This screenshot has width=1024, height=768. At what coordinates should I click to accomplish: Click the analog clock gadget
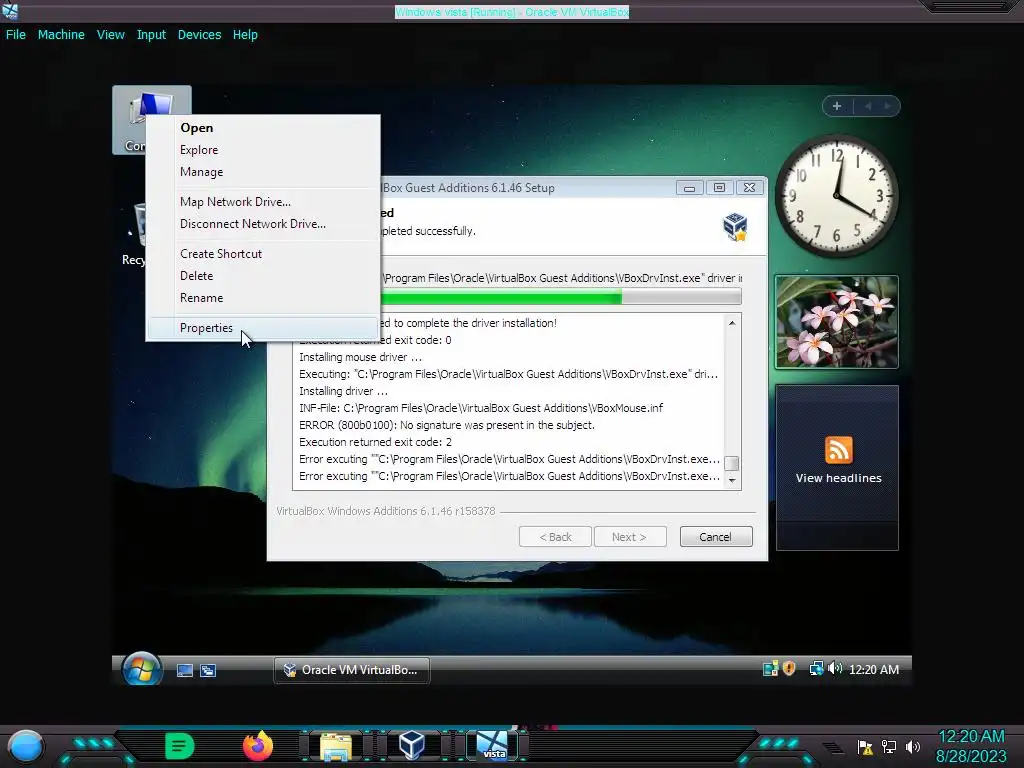click(x=837, y=195)
